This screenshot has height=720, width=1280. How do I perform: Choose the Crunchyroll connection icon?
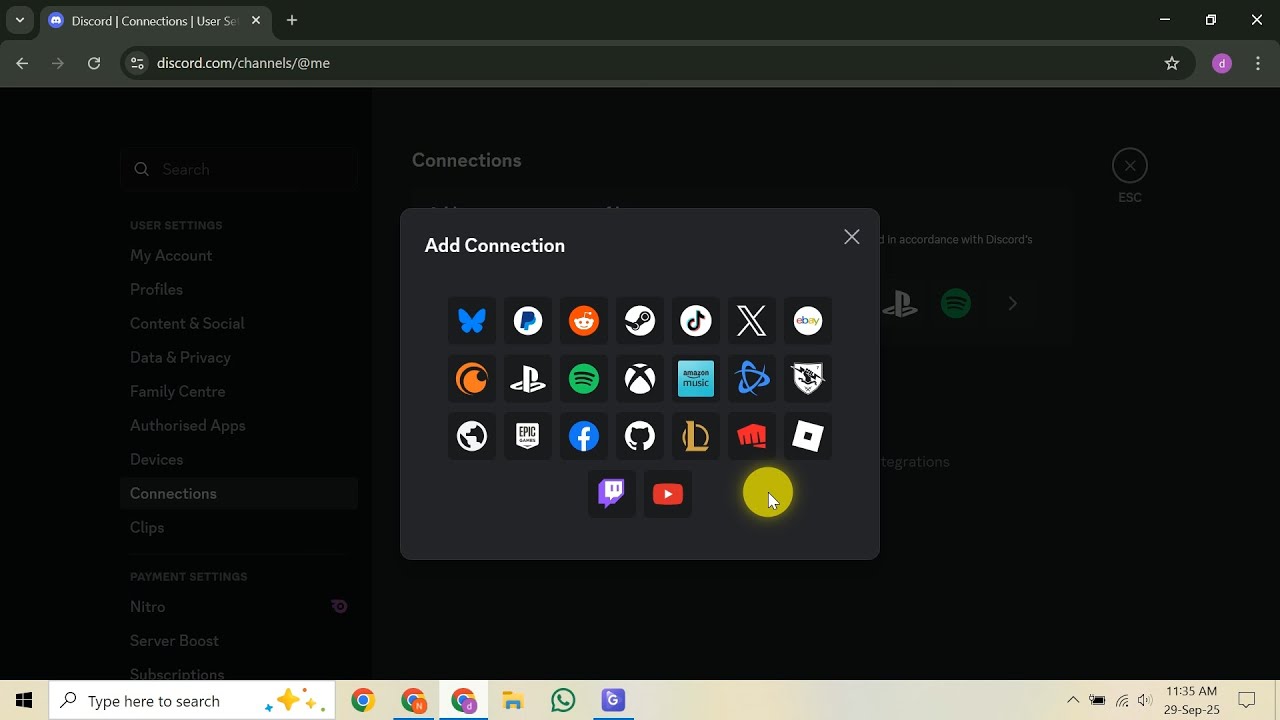click(472, 379)
